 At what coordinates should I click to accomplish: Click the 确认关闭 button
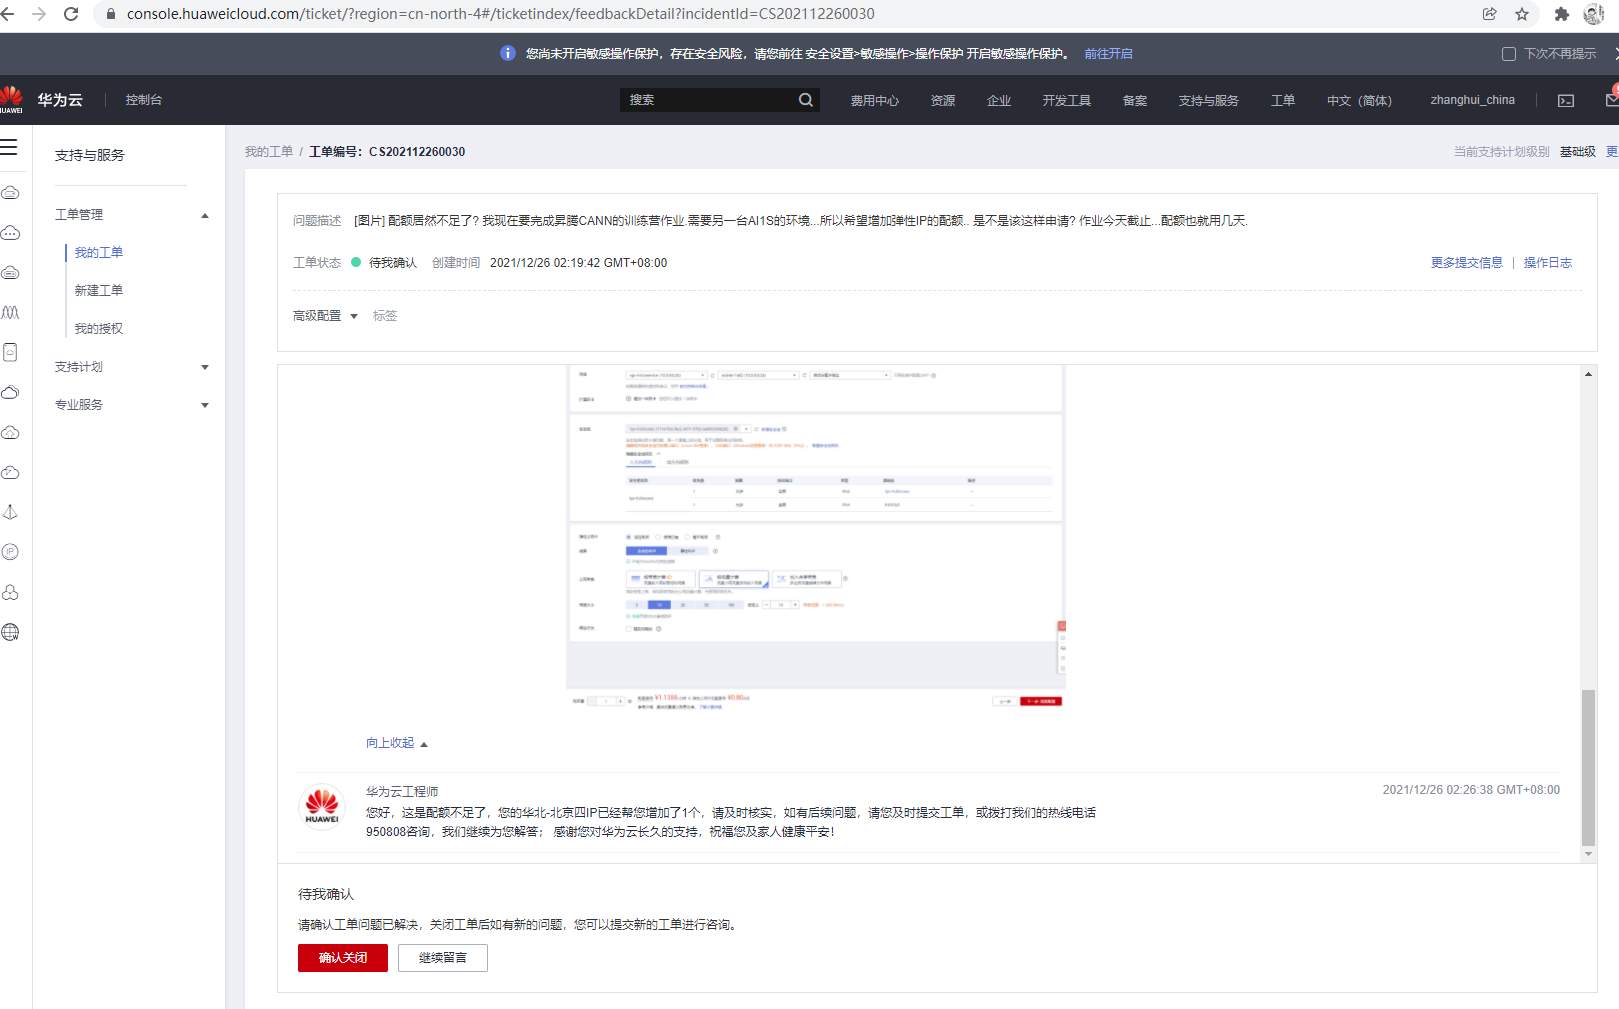(343, 958)
